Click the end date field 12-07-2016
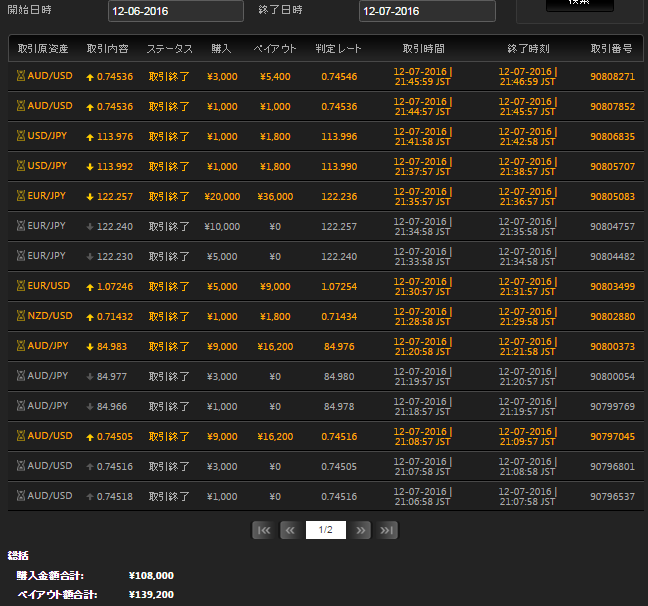The height and width of the screenshot is (606, 648). (x=427, y=11)
